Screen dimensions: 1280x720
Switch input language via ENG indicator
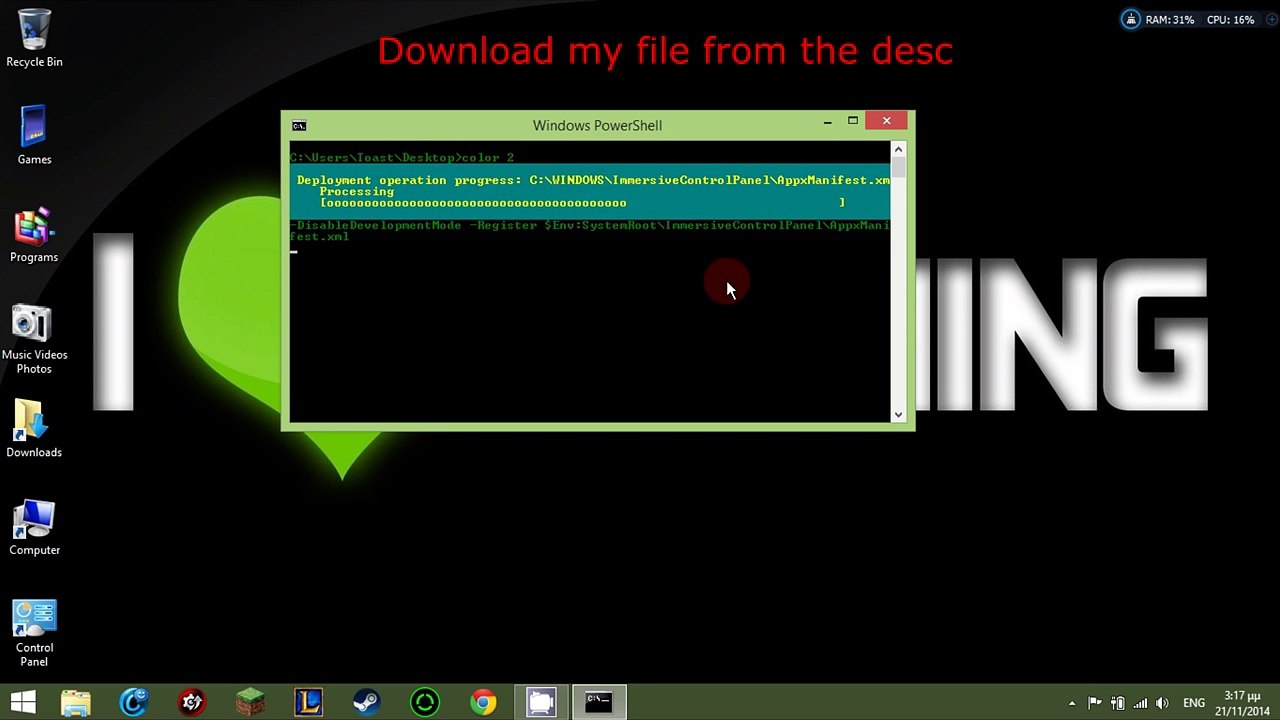coord(1194,703)
